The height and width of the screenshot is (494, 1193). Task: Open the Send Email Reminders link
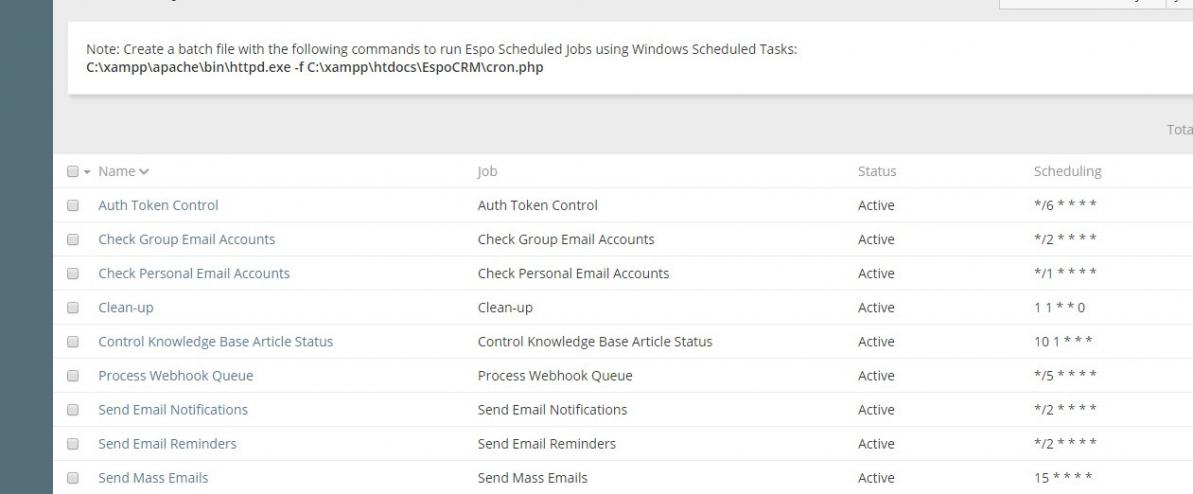click(167, 443)
